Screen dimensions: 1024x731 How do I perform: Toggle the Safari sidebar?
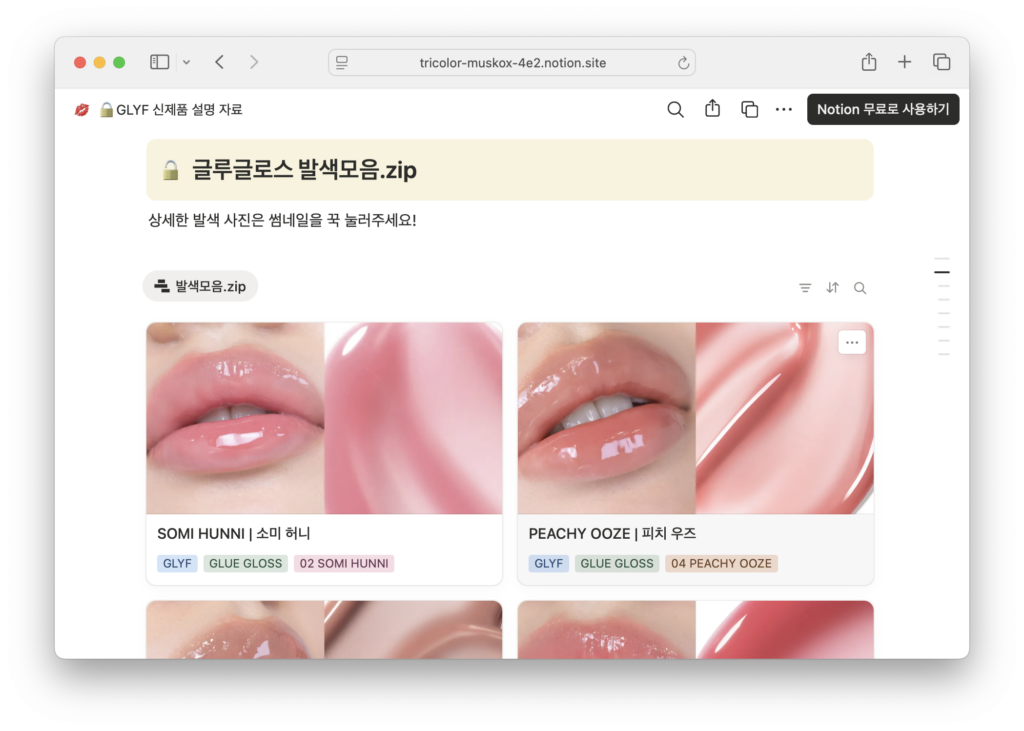pos(159,61)
